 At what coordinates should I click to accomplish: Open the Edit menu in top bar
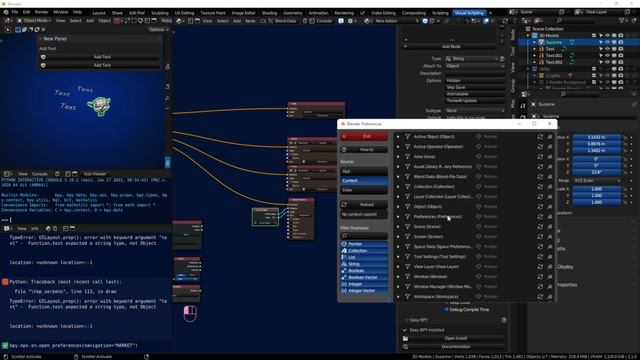coord(27,12)
